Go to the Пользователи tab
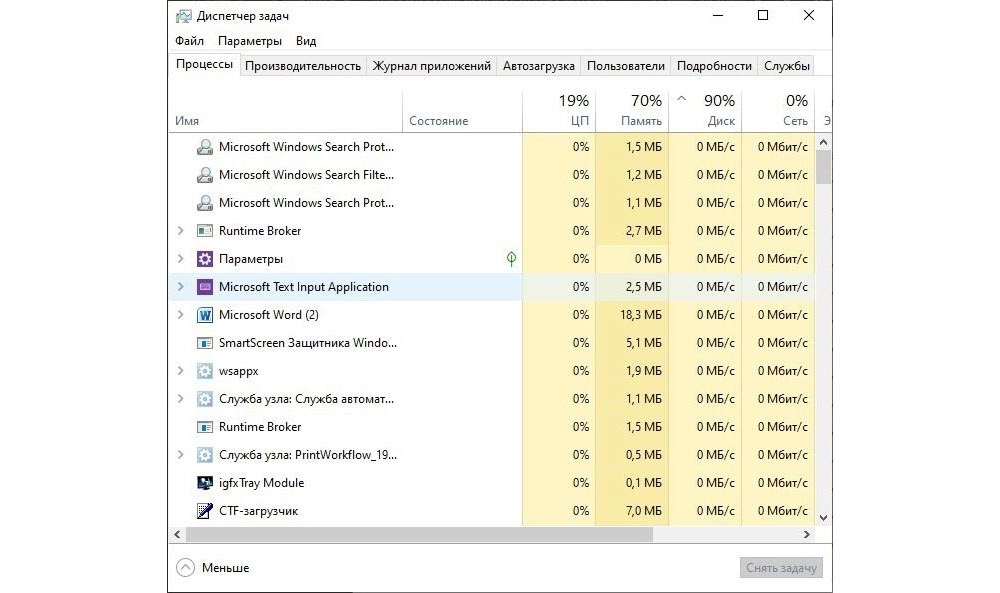The width and height of the screenshot is (1000, 593). [626, 66]
